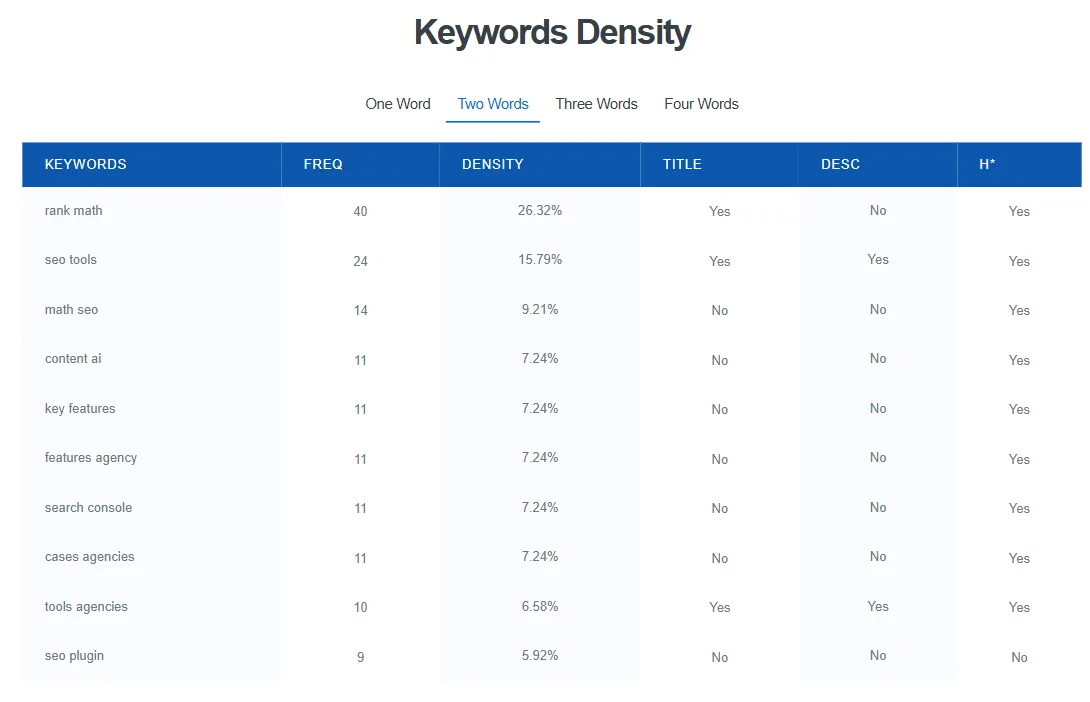Click the Yes value under TITLE for 'seo tools'
The width and height of the screenshot is (1090, 702).
[x=719, y=261]
